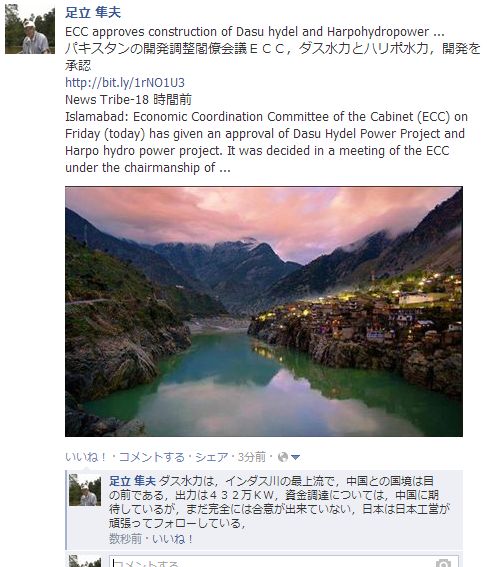Open the post author's profile picture

pyautogui.click(x=30, y=29)
